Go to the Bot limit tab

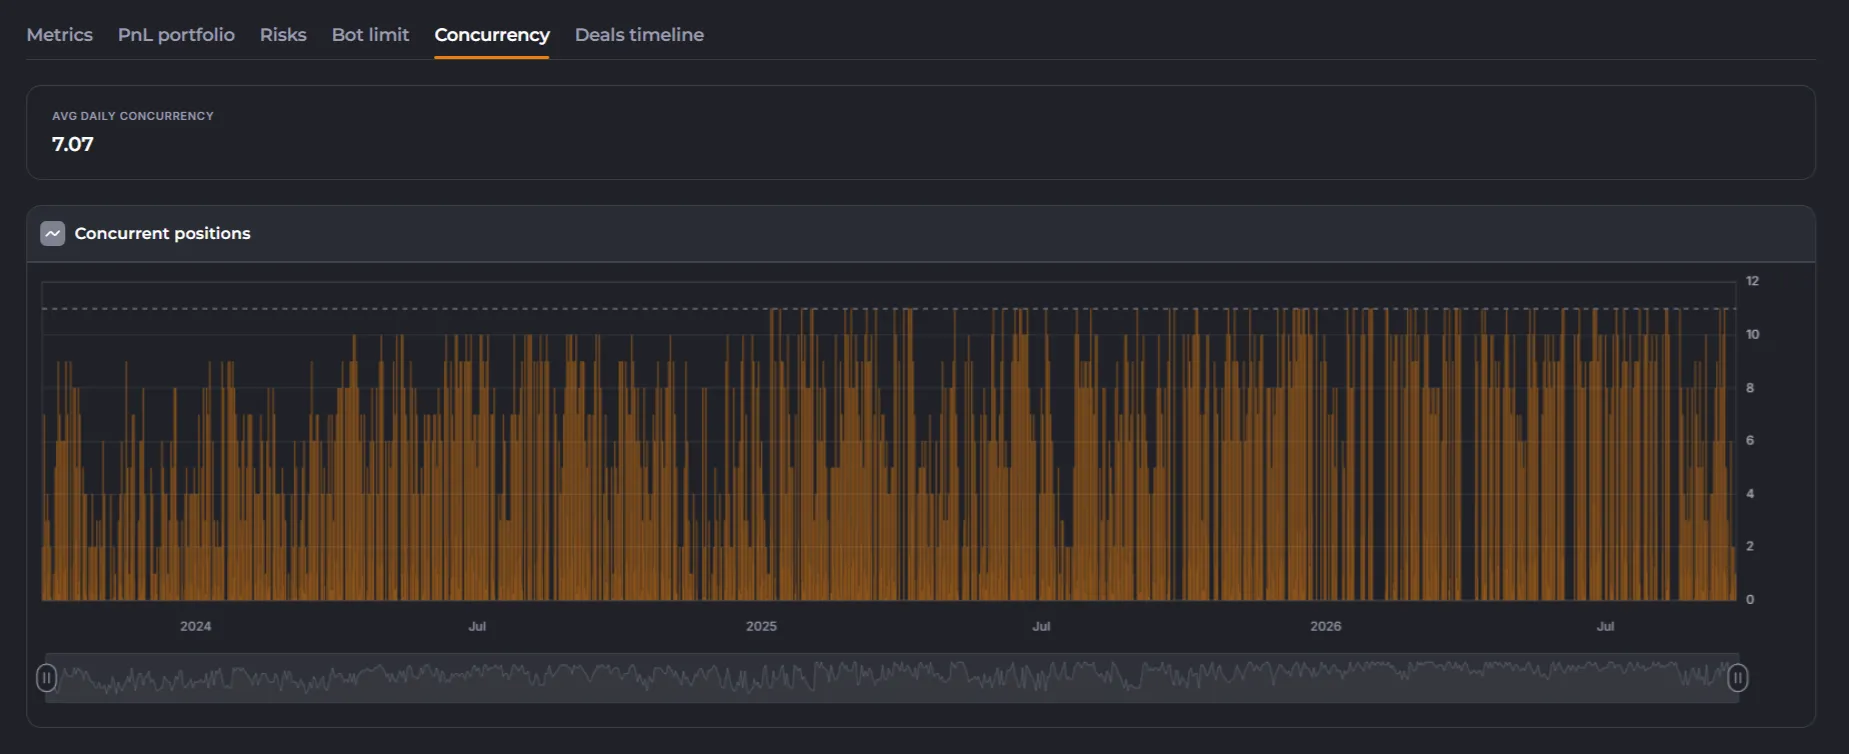(370, 35)
